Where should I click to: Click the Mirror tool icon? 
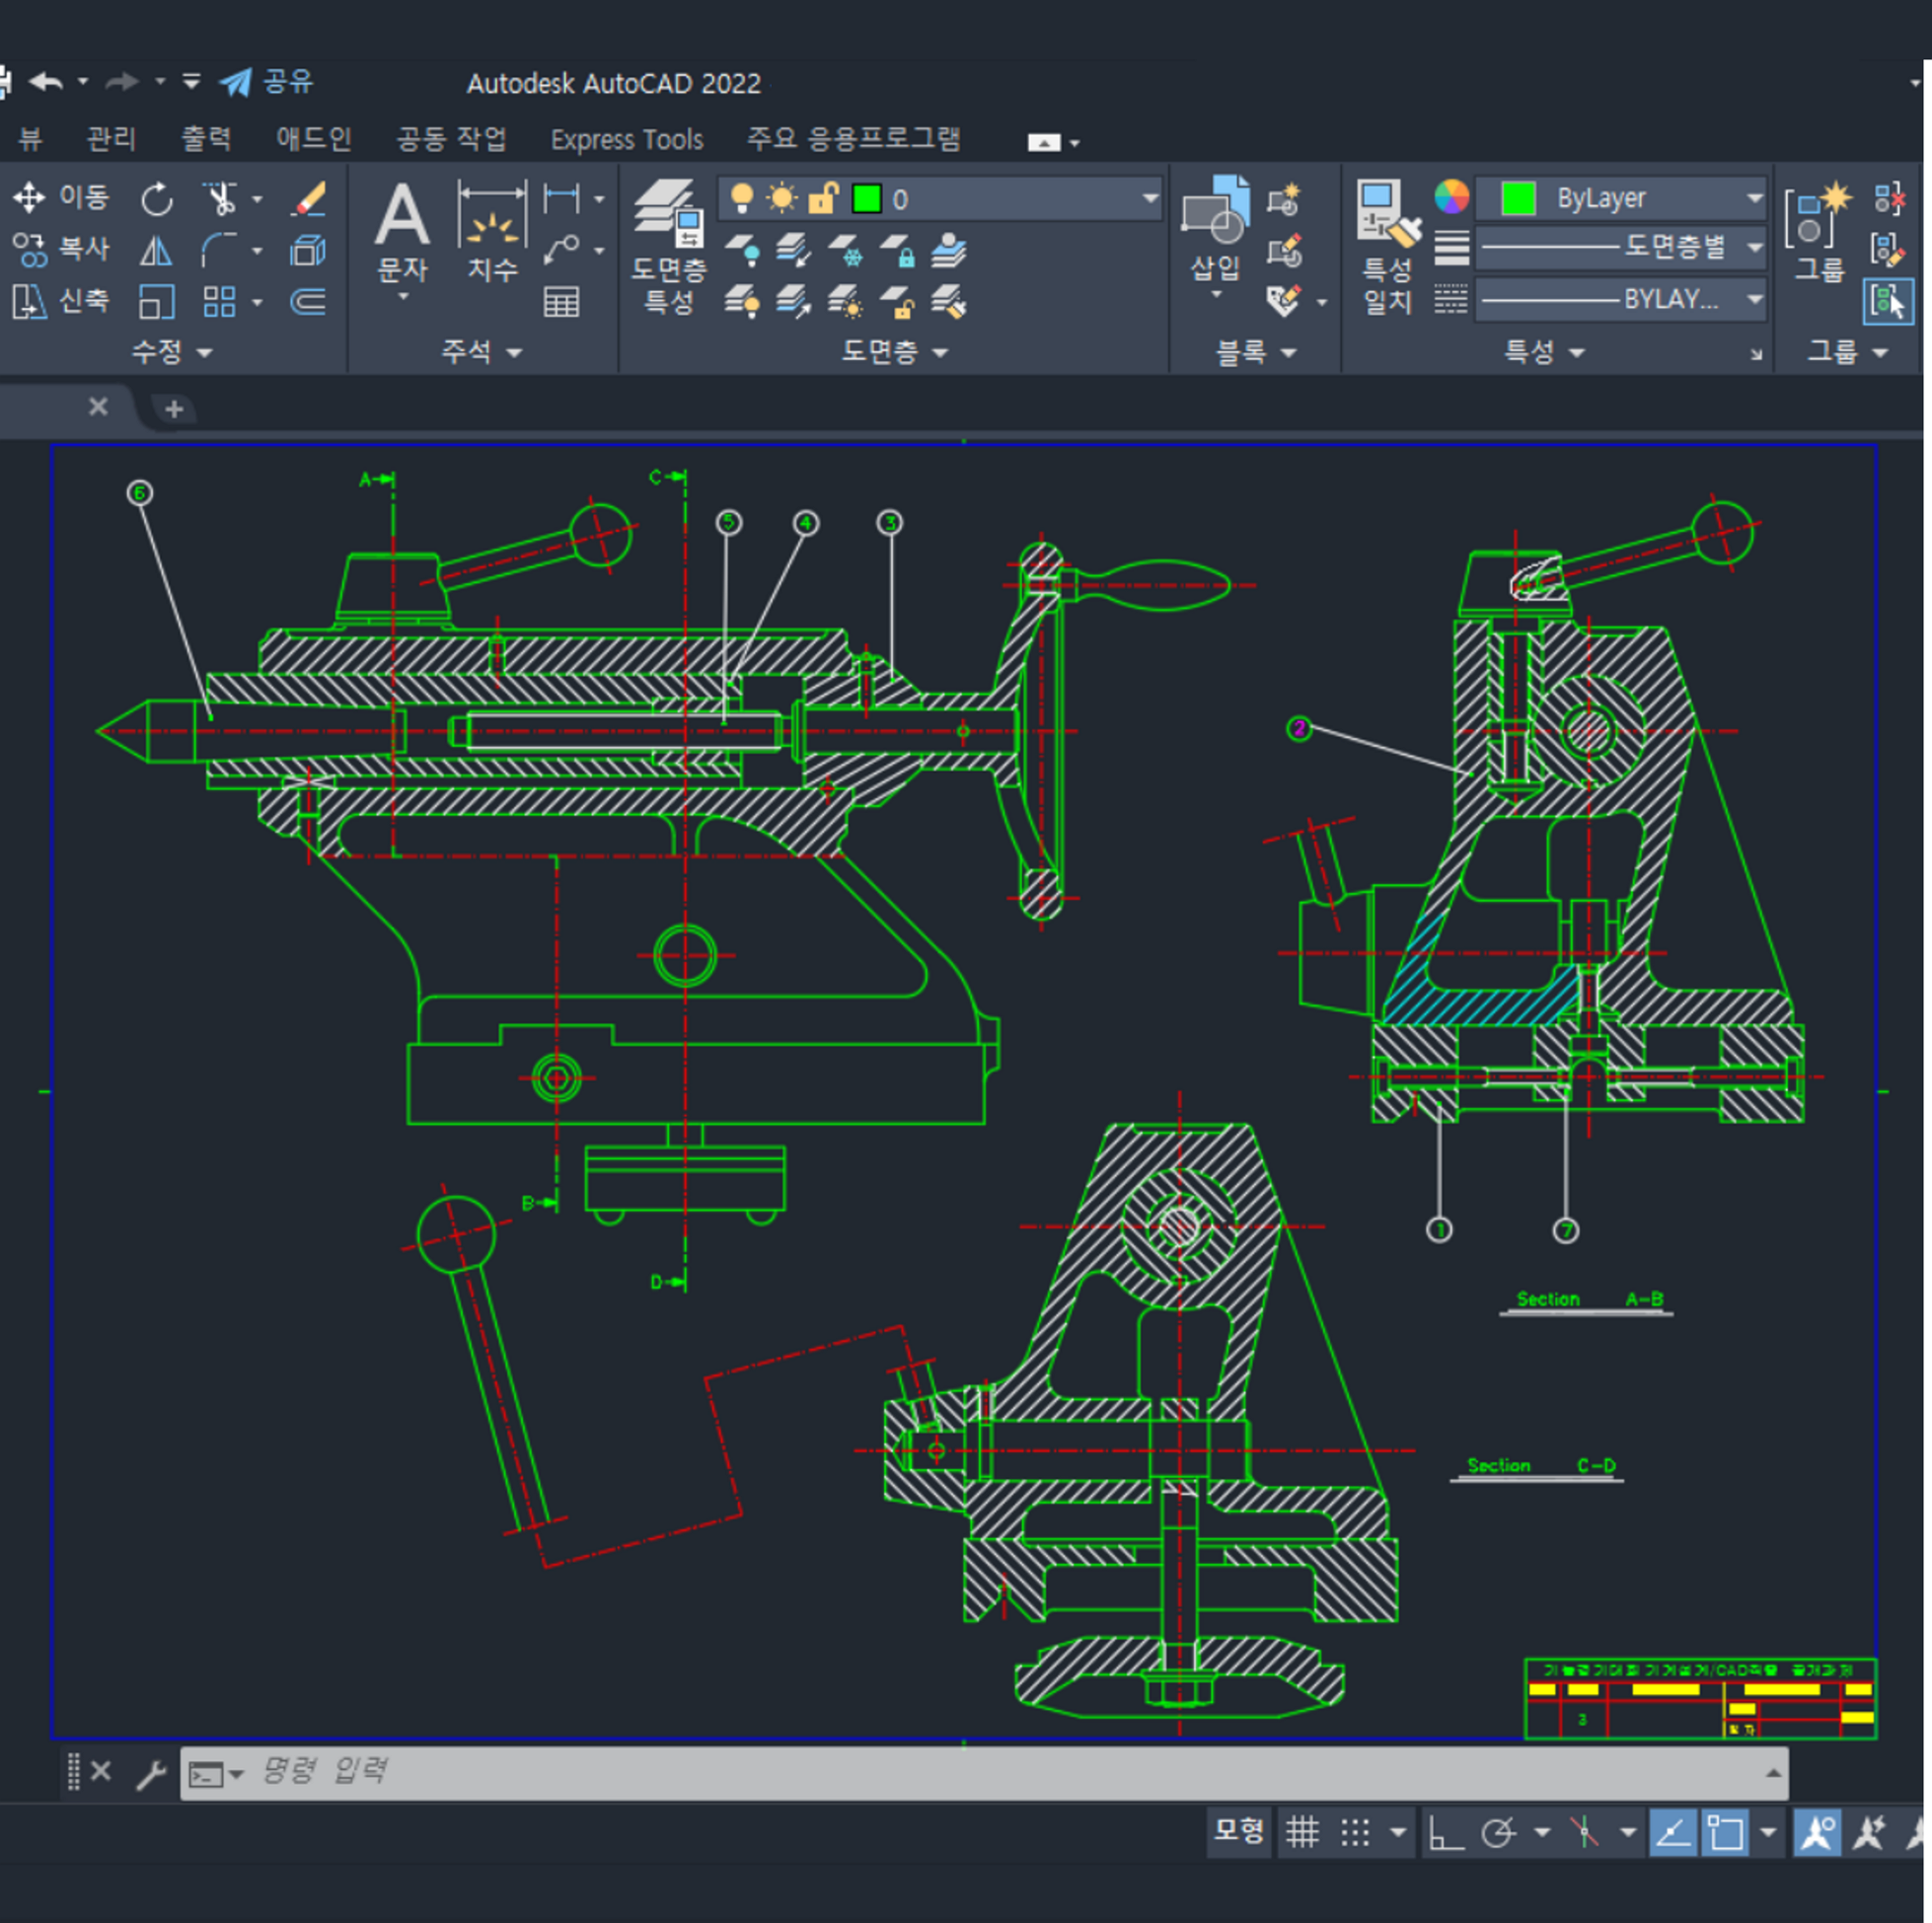pyautogui.click(x=155, y=250)
